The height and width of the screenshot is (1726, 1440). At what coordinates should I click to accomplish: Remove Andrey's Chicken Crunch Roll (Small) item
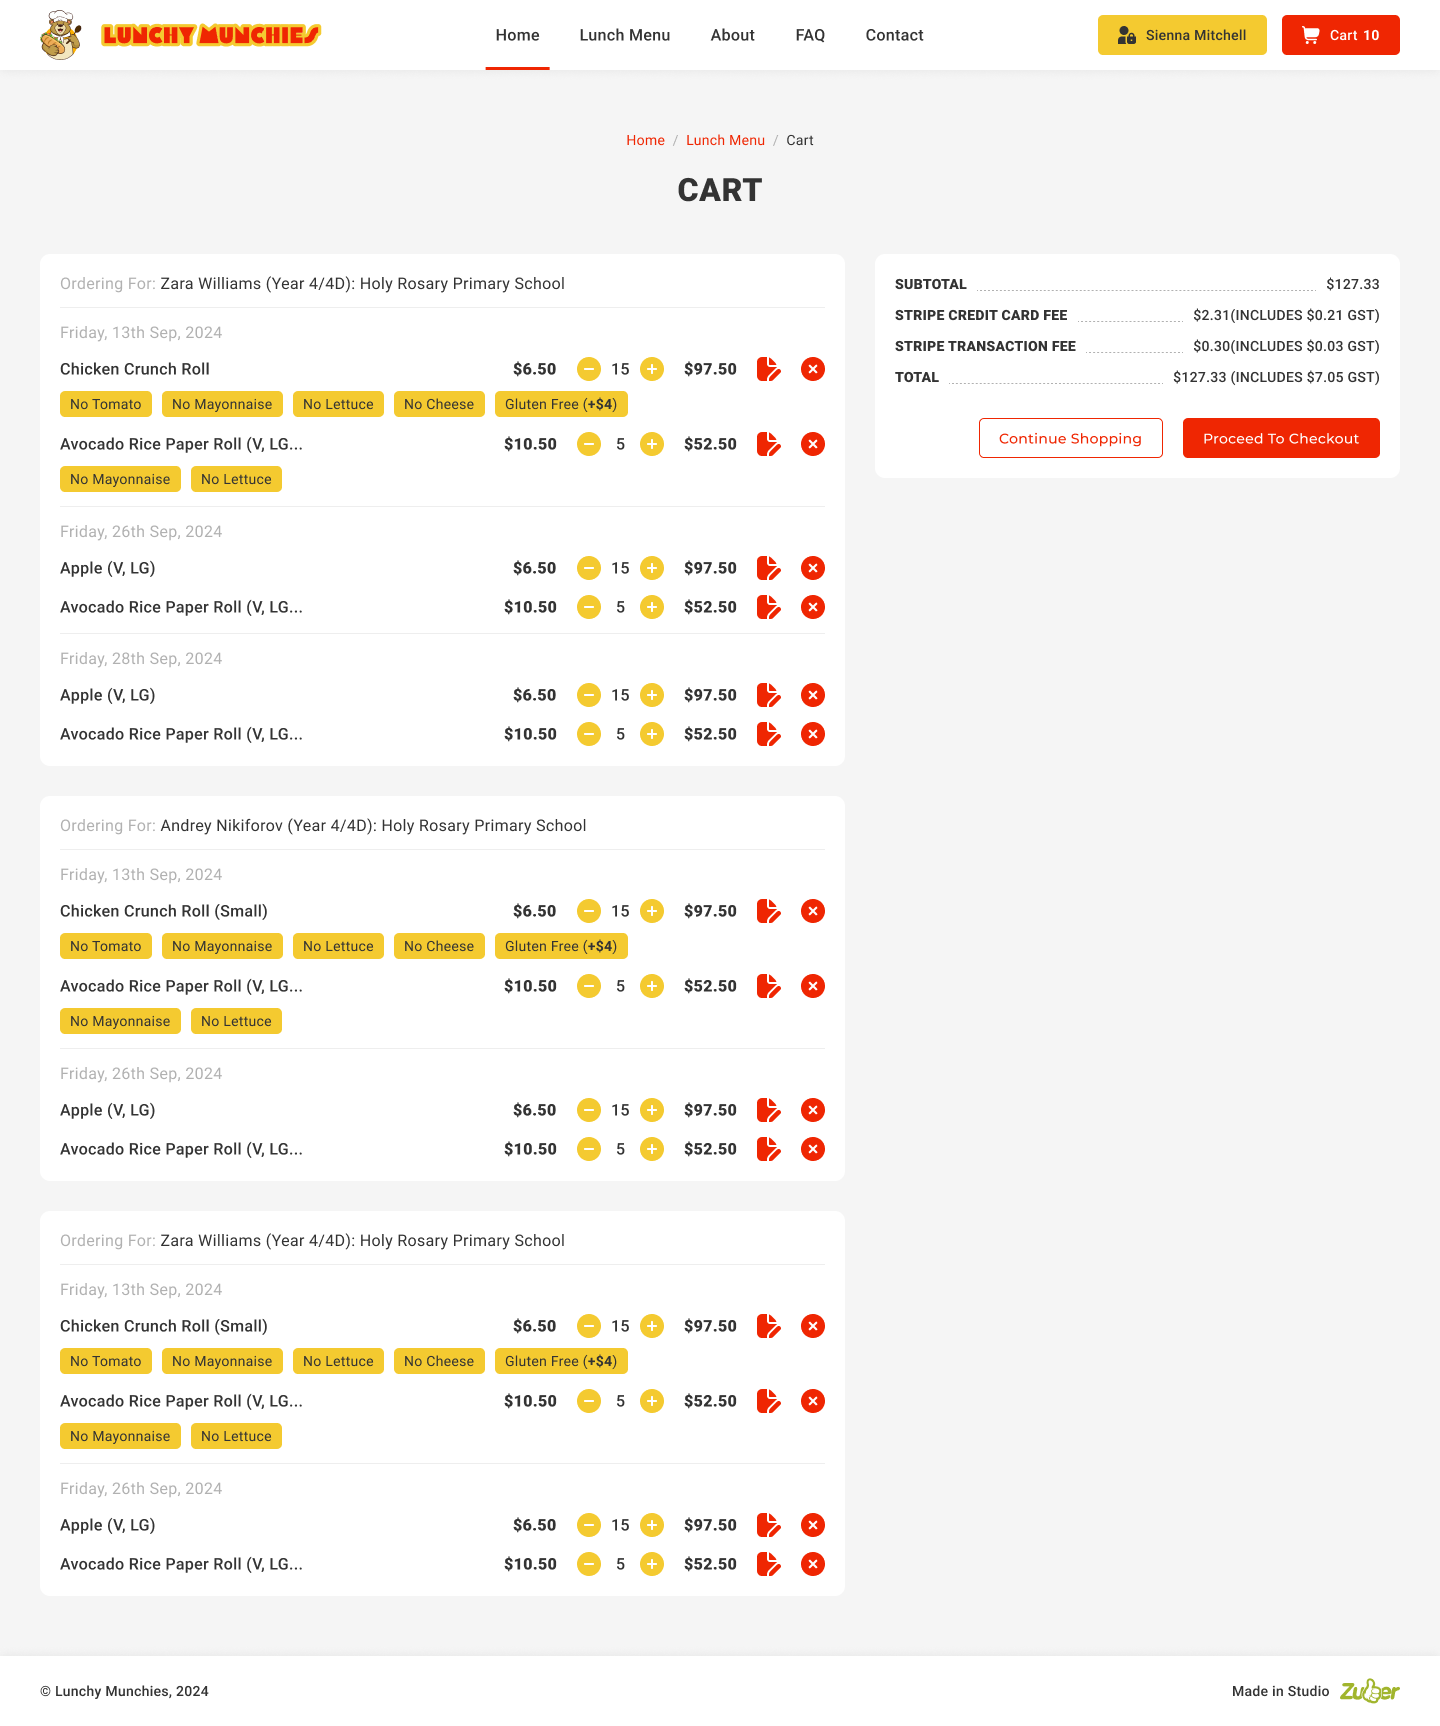(813, 911)
